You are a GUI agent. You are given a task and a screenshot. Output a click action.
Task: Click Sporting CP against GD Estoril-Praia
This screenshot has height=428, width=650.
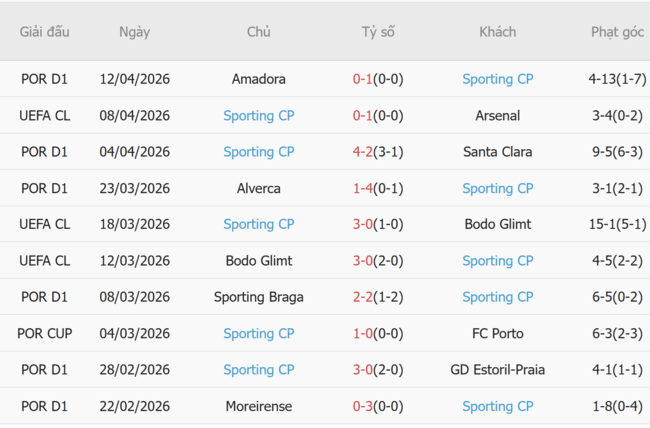258,370
